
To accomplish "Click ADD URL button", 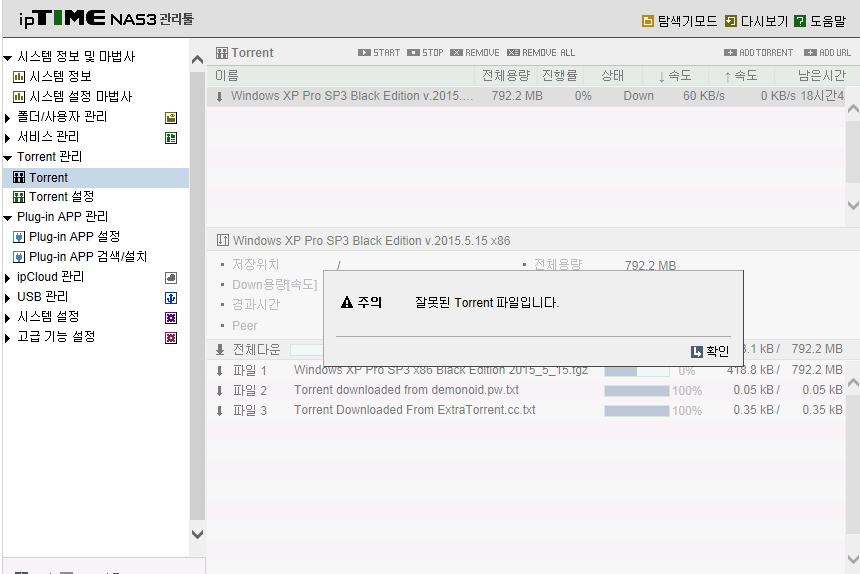I will [828, 53].
